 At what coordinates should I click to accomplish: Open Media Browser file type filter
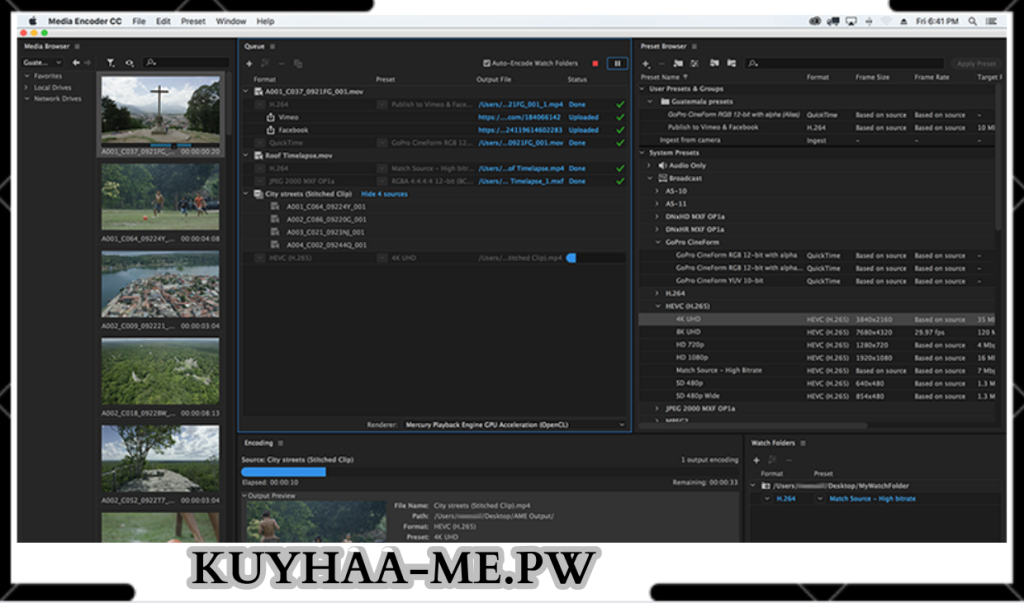(111, 63)
